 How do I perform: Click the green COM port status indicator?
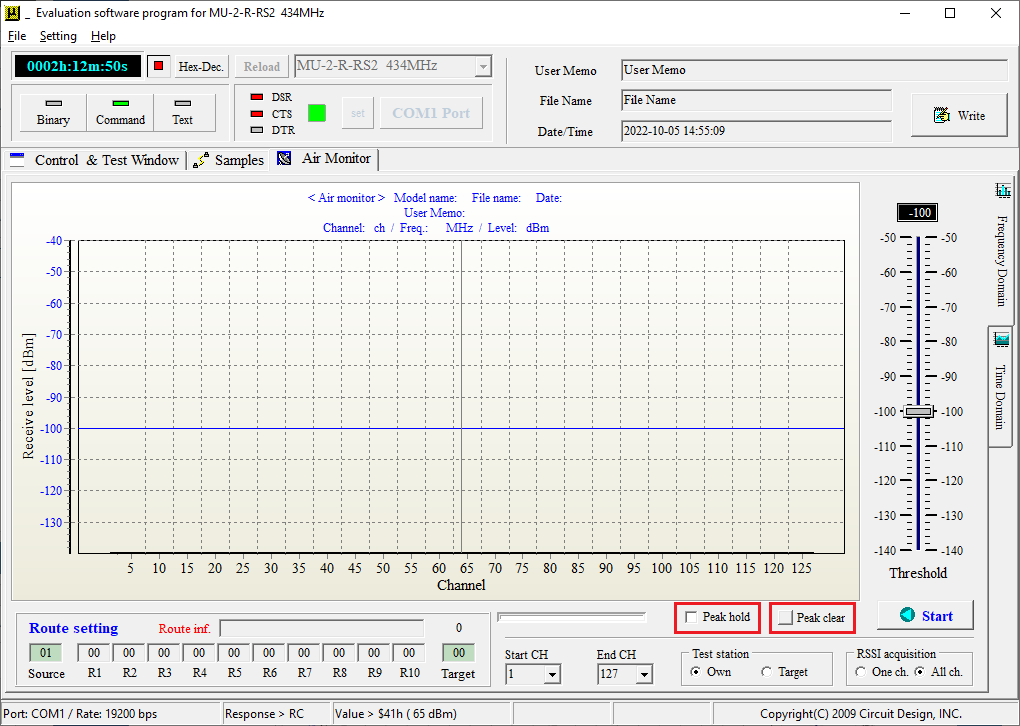pyautogui.click(x=317, y=113)
